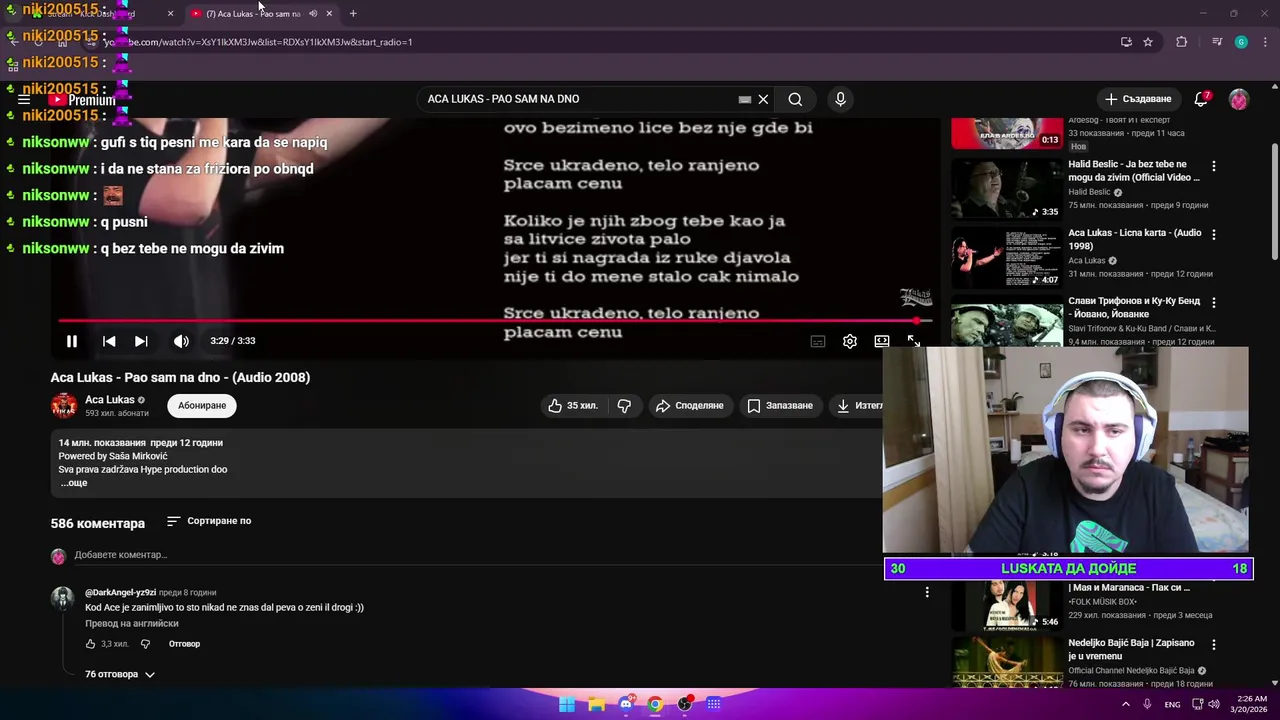
Task: Pause the video playback
Action: (72, 341)
